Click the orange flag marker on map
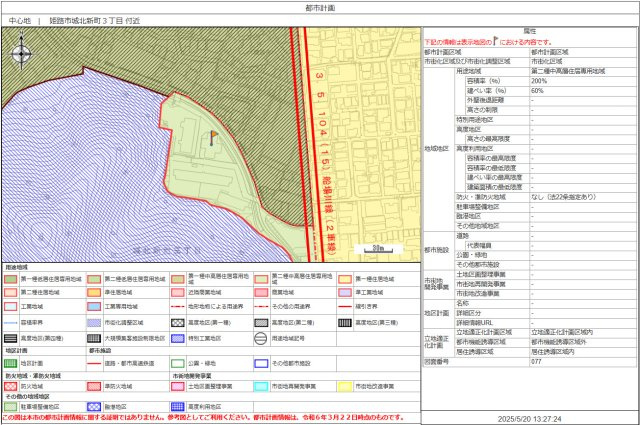The width and height of the screenshot is (640, 425). pos(212,138)
